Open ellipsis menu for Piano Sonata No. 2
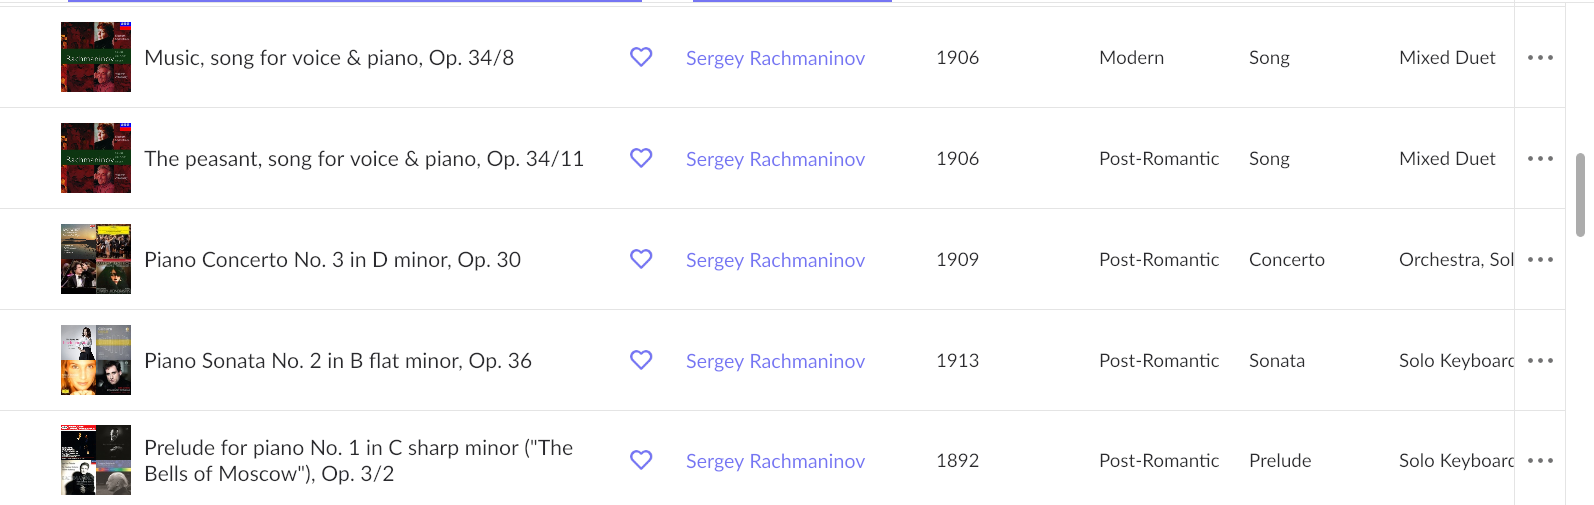 1540,361
